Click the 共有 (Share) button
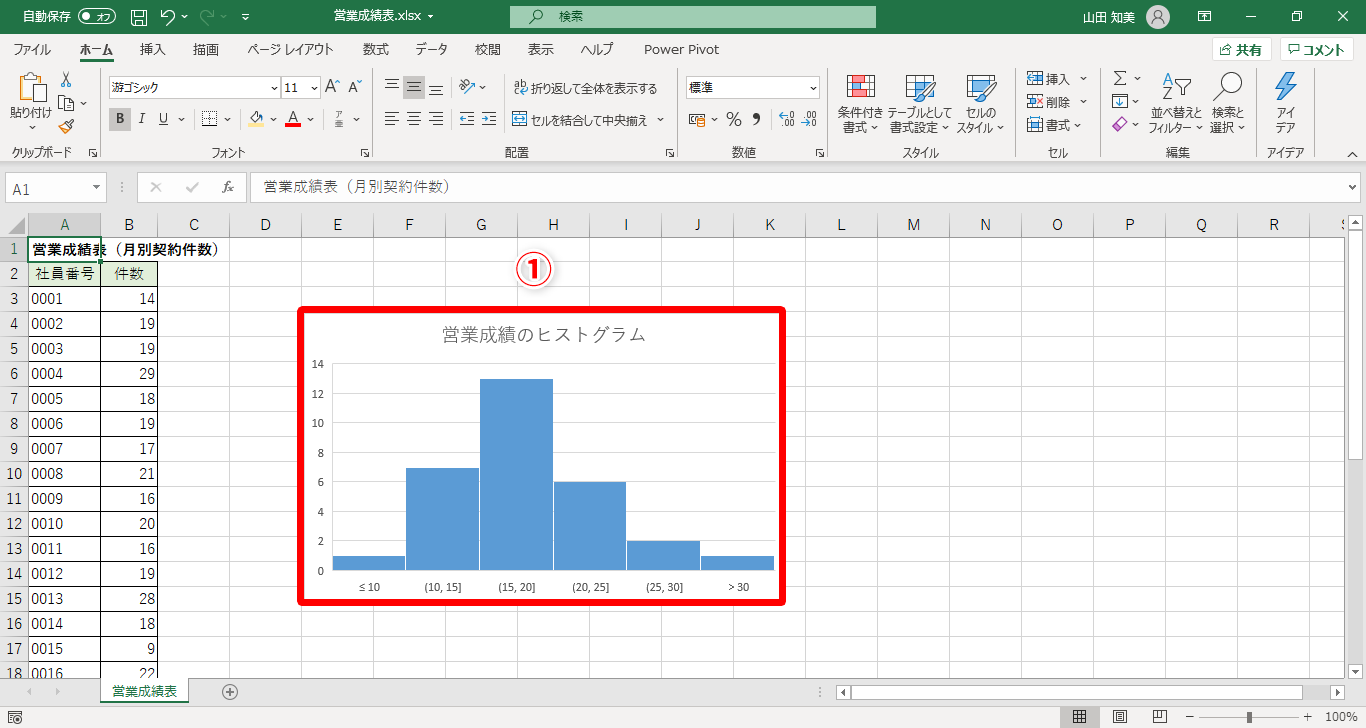1366x728 pixels. point(1241,50)
